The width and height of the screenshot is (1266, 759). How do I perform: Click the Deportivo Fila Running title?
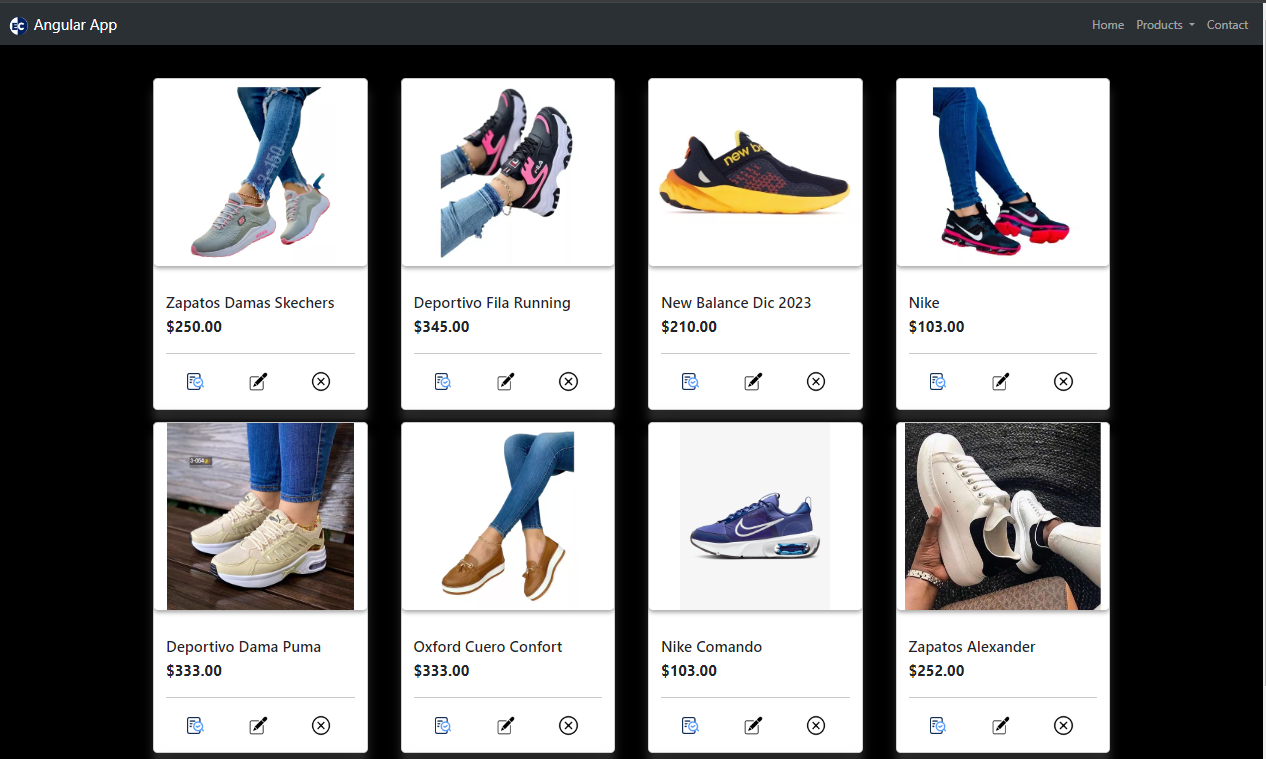click(x=492, y=303)
